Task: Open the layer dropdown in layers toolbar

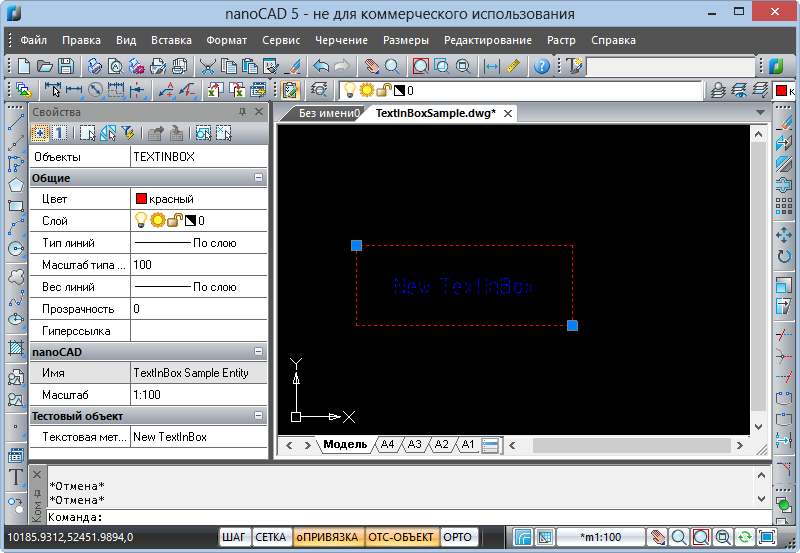Action: tap(521, 91)
